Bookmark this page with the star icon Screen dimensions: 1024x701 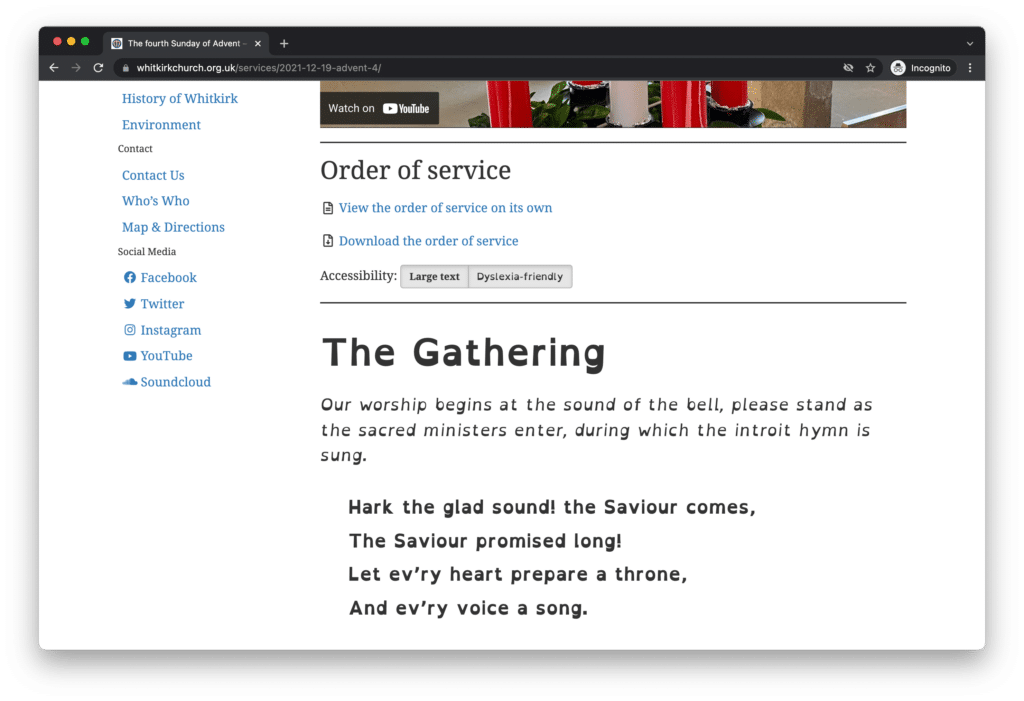coord(870,68)
